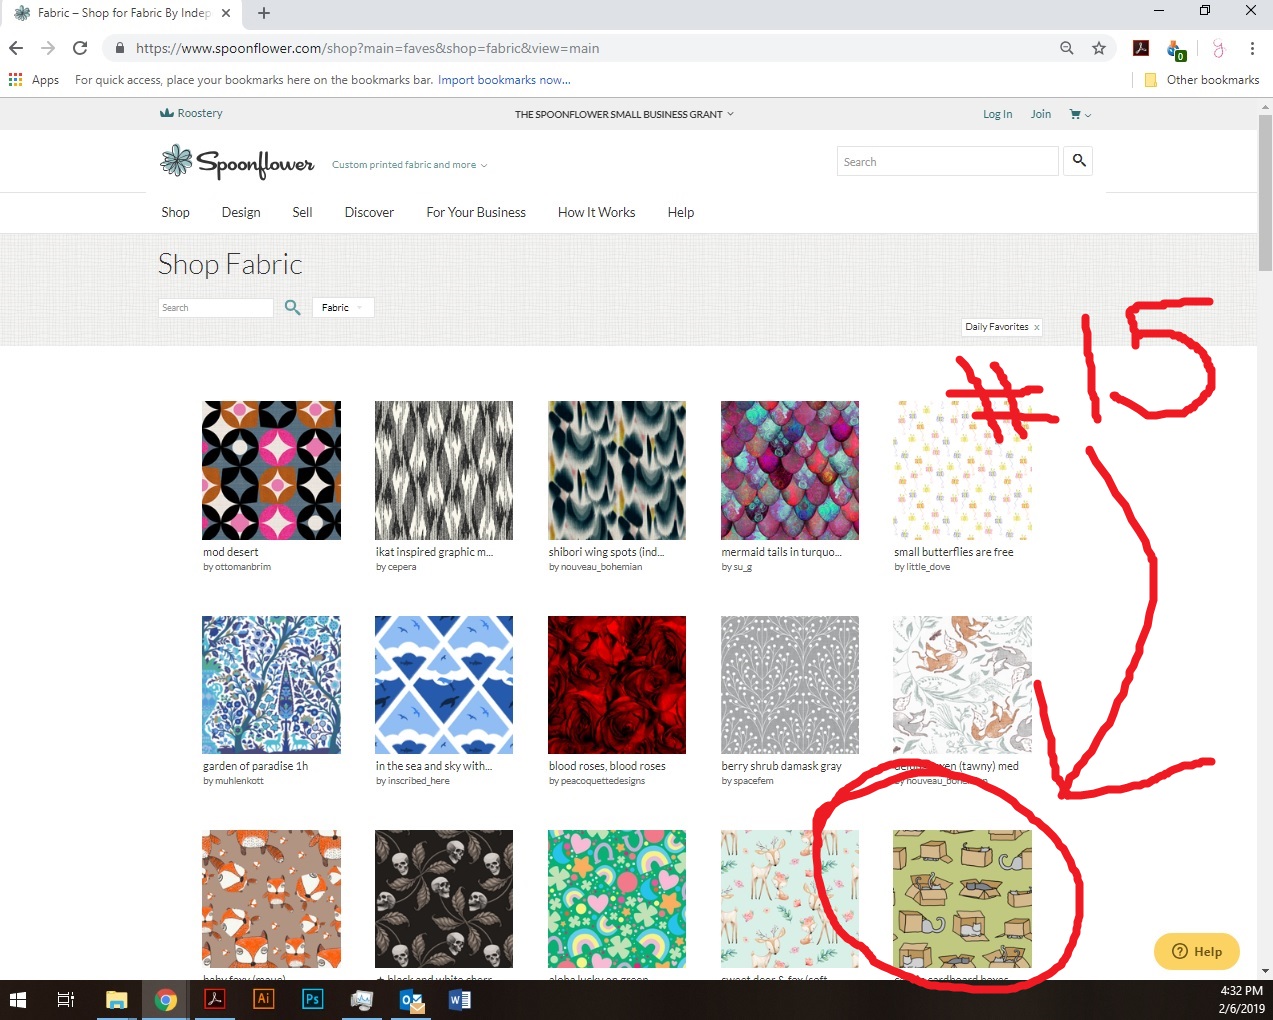Close the Fabric shop browser tab
Viewport: 1273px width, 1020px height.
pos(226,13)
